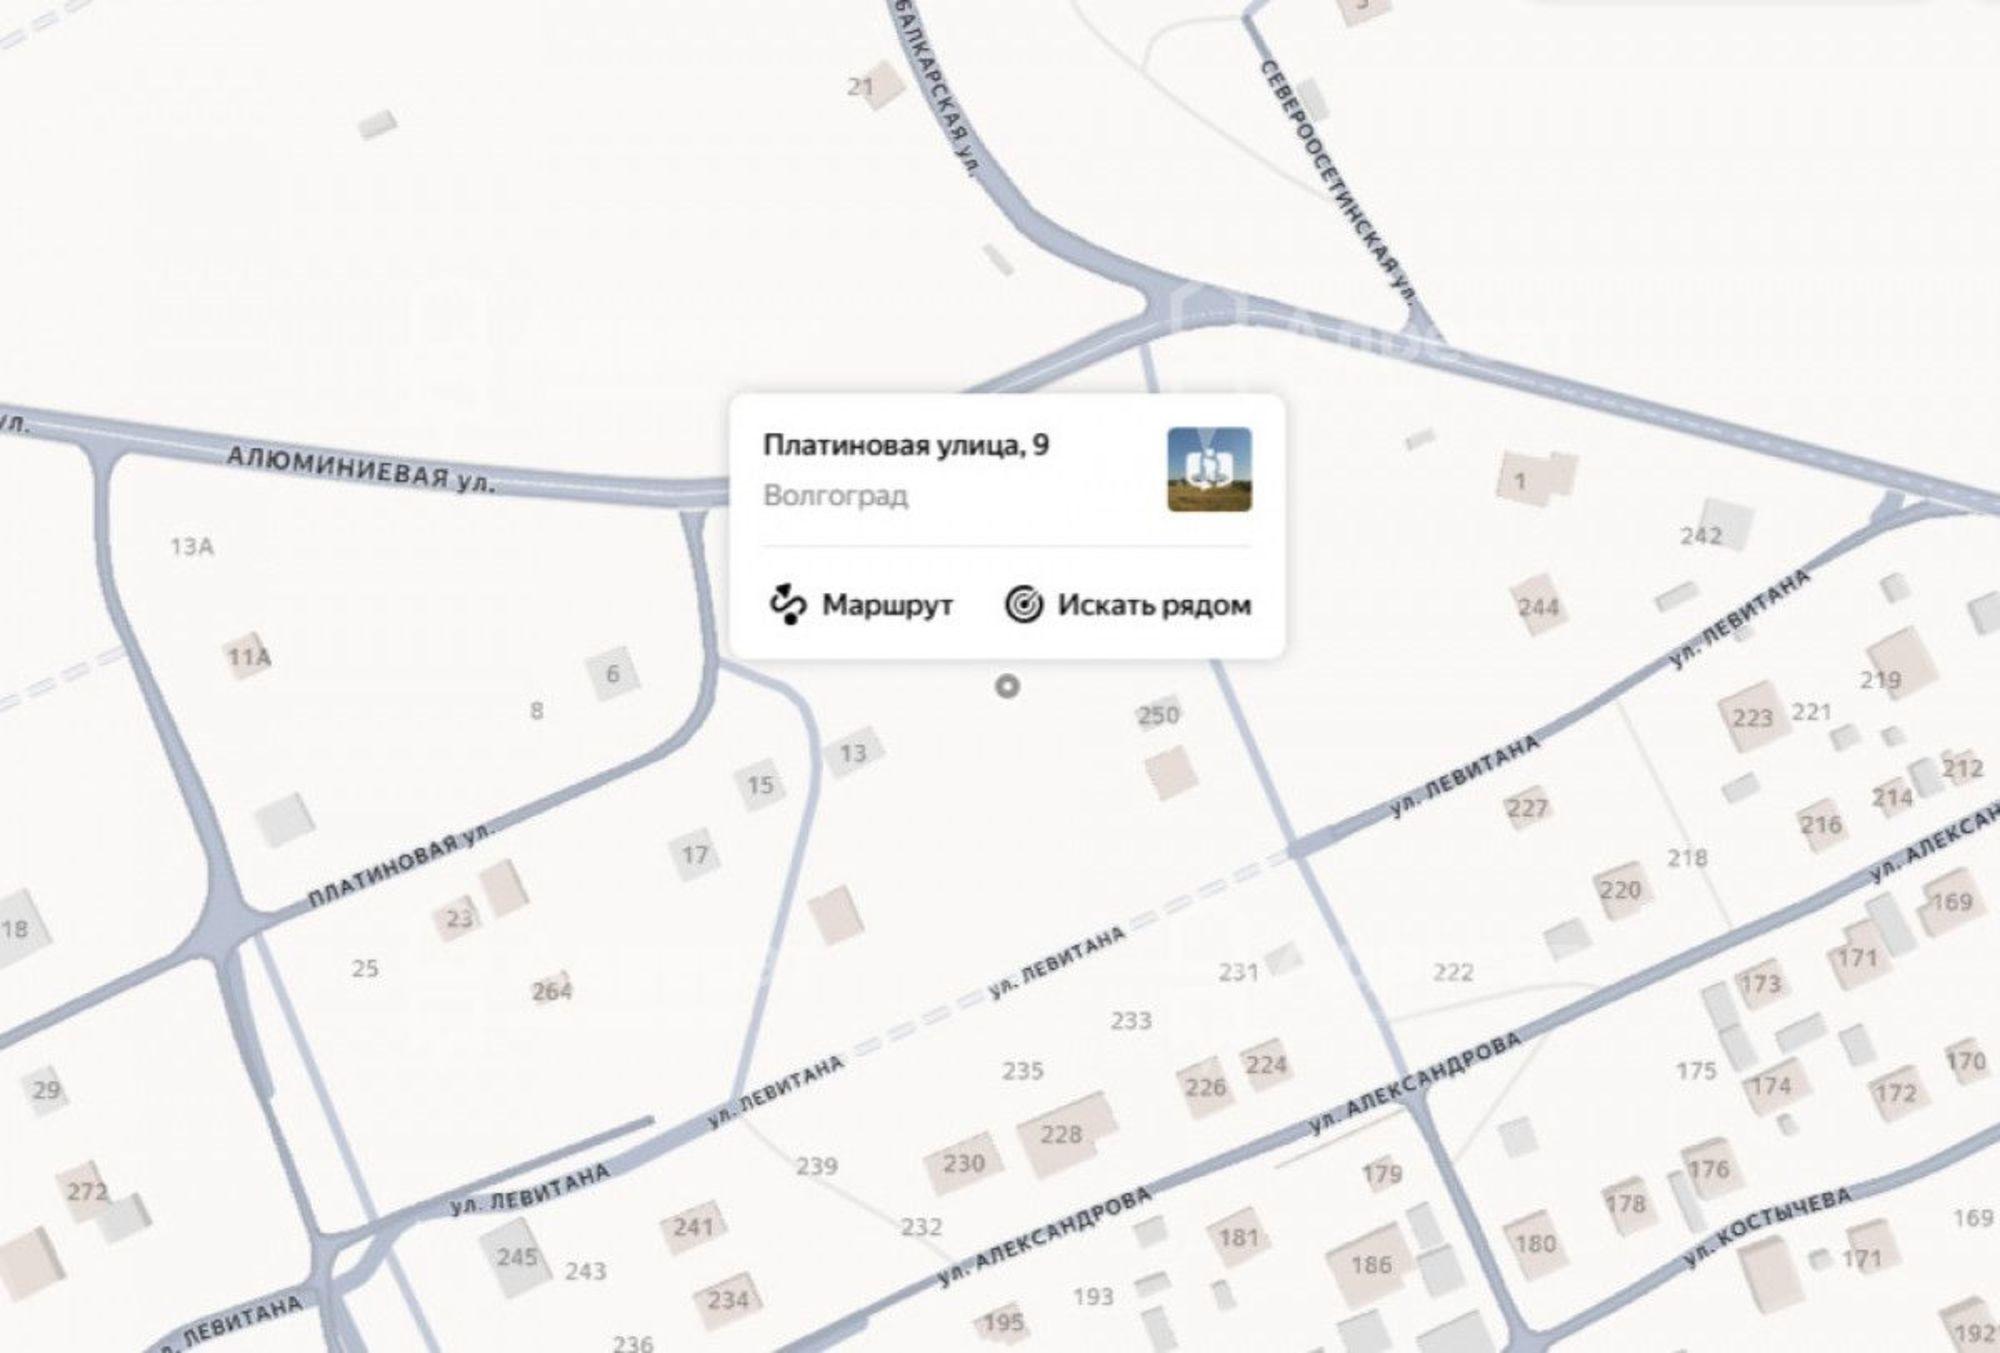Select building number 176
The image size is (2000, 1353).
[x=1709, y=1169]
